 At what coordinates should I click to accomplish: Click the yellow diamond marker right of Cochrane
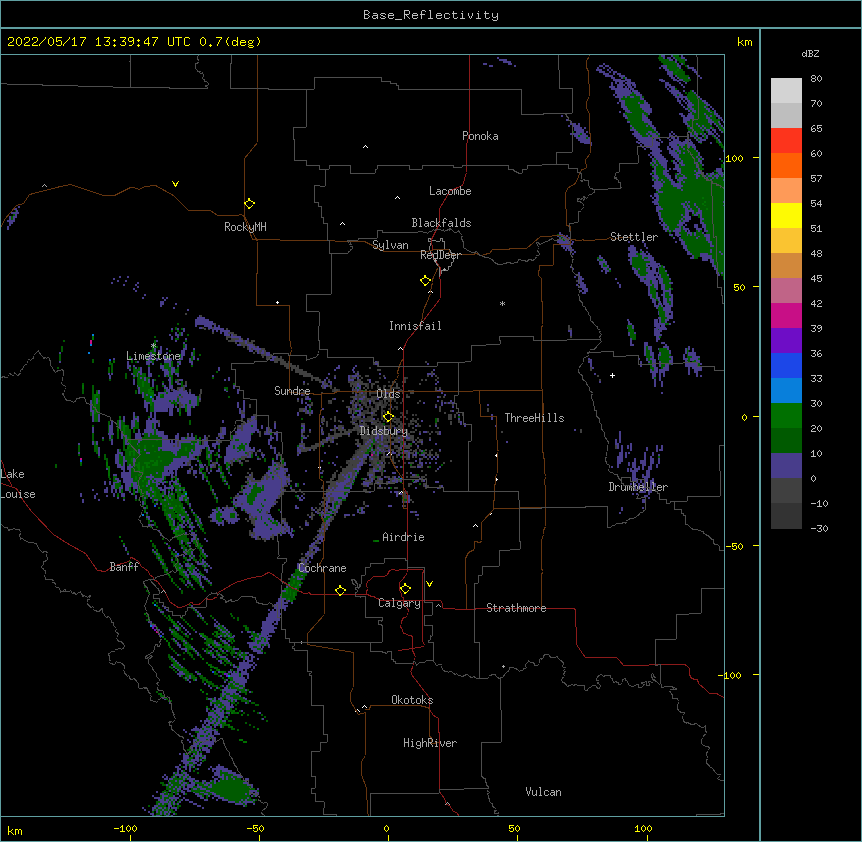(340, 590)
